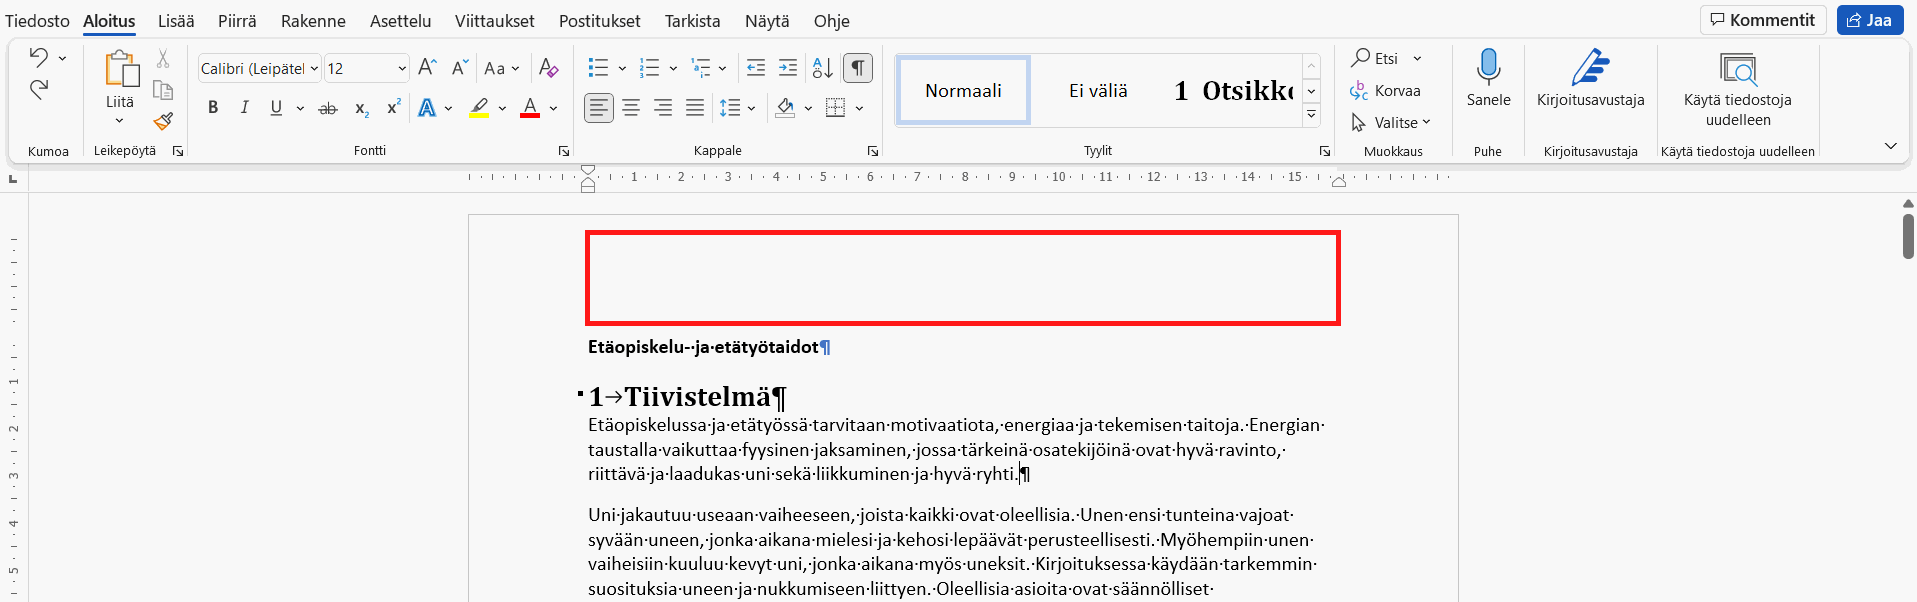Click the vertical scrollbar thumb
The image size is (1917, 602).
coord(1908,236)
